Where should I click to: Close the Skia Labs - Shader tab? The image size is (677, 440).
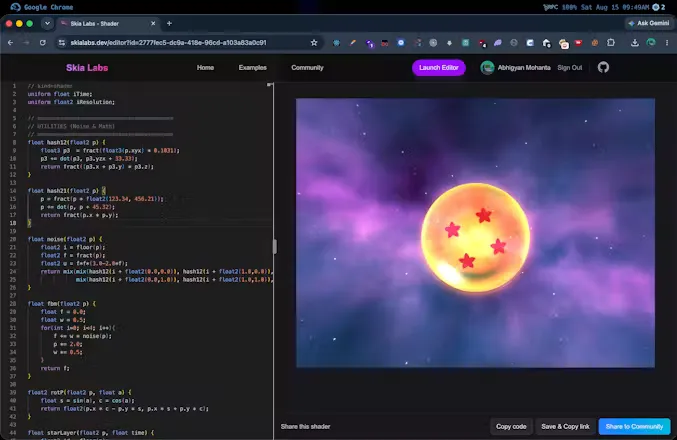coord(153,23)
